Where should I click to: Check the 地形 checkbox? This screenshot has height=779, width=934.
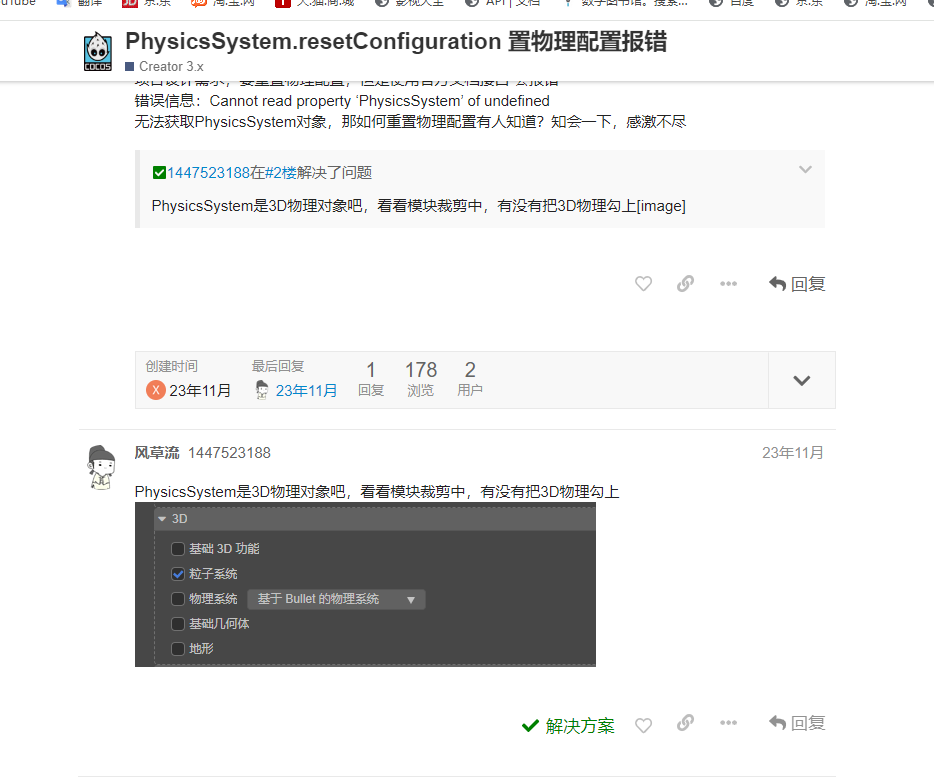click(x=178, y=649)
